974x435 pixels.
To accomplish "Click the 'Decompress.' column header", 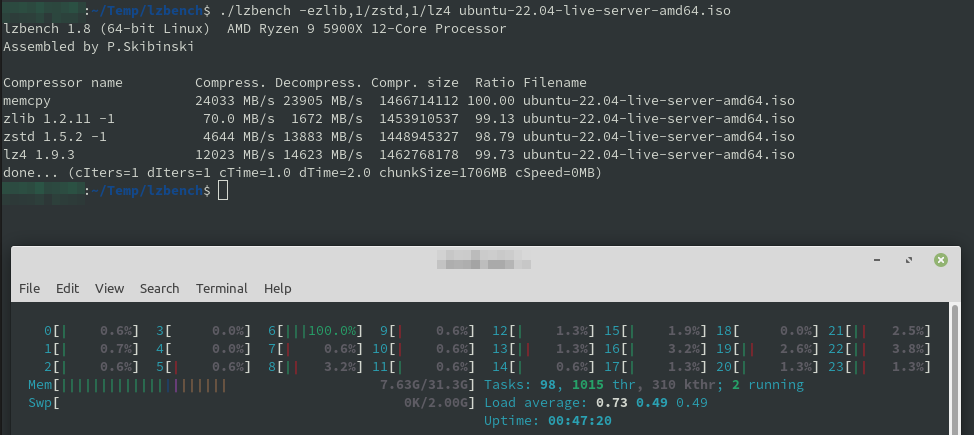I will (x=318, y=83).
